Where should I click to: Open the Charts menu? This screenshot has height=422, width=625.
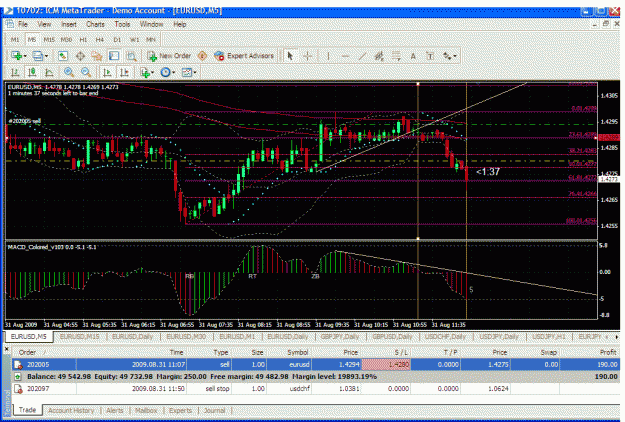click(x=95, y=24)
